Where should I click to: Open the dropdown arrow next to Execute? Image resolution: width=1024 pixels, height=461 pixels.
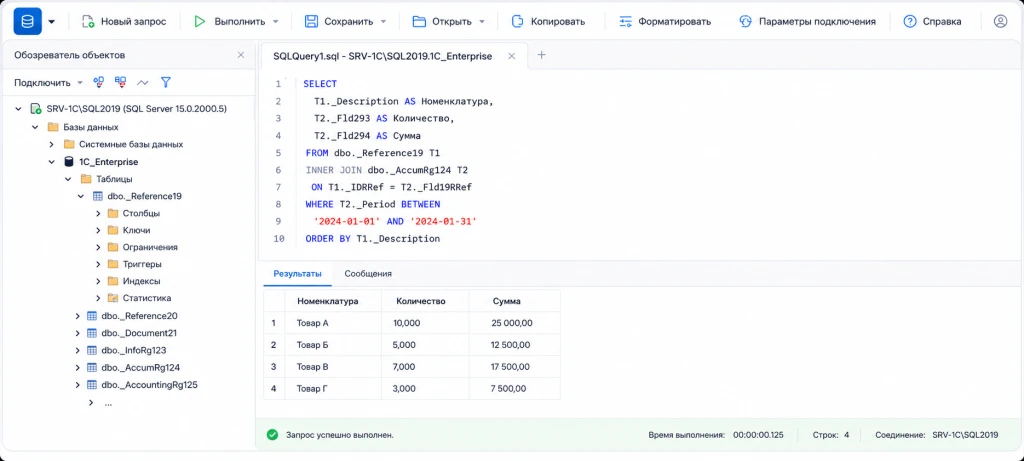(276, 22)
